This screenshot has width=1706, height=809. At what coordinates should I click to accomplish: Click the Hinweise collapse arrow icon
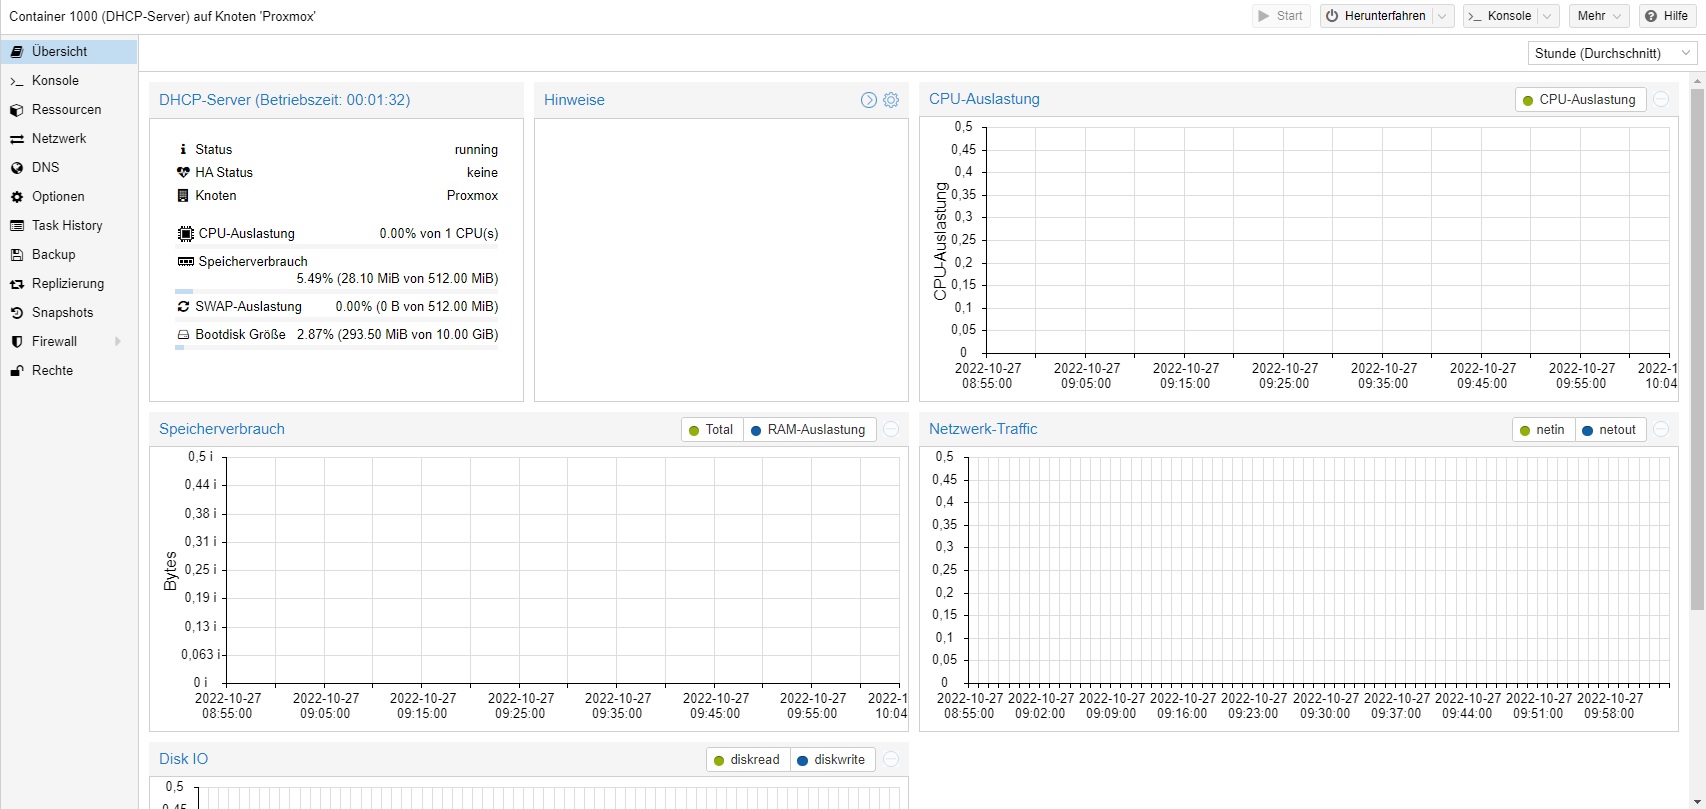[x=868, y=100]
